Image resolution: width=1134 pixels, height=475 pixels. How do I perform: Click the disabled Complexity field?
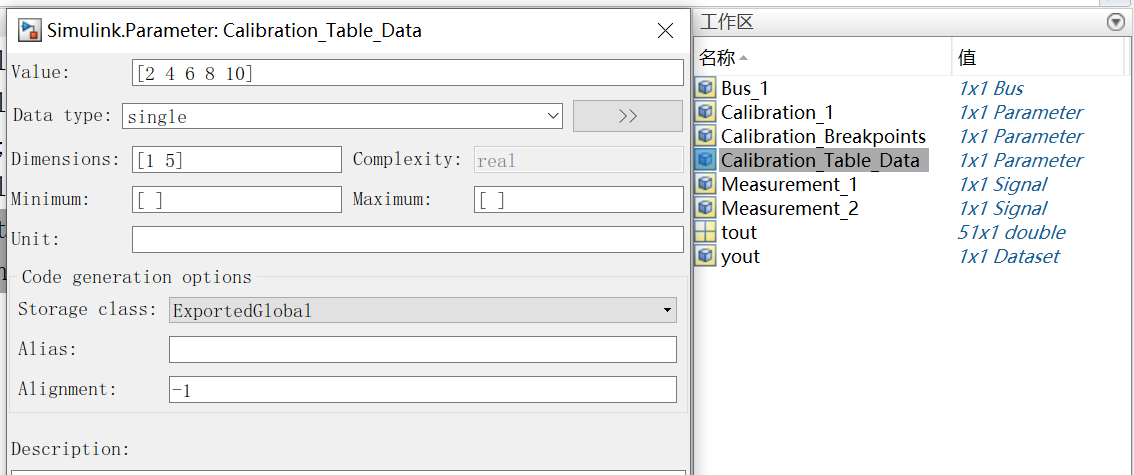pyautogui.click(x=579, y=160)
